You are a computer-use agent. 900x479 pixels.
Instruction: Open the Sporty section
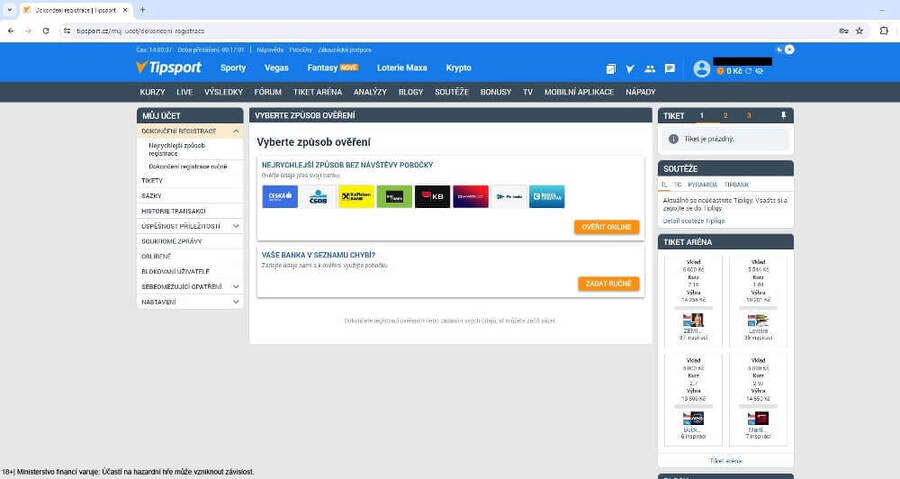coord(233,68)
